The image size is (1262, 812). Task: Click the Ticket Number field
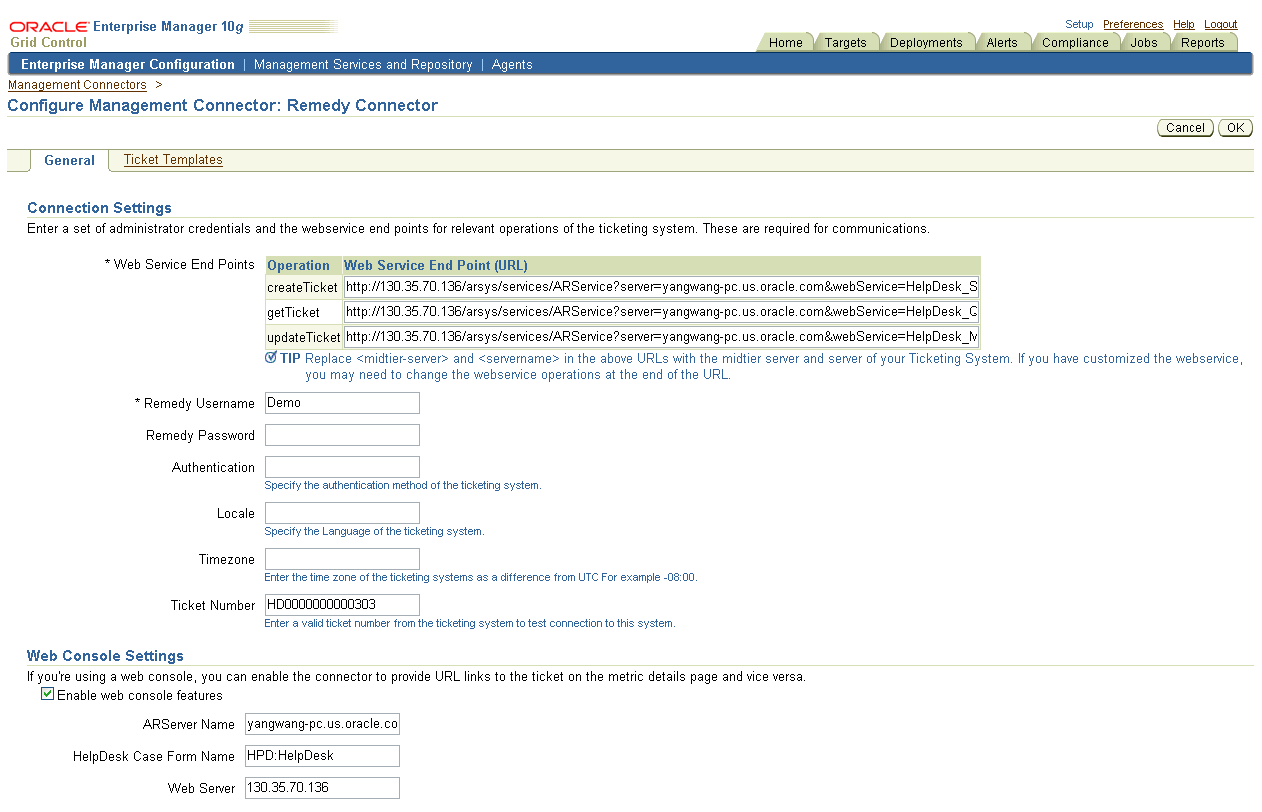tap(342, 605)
